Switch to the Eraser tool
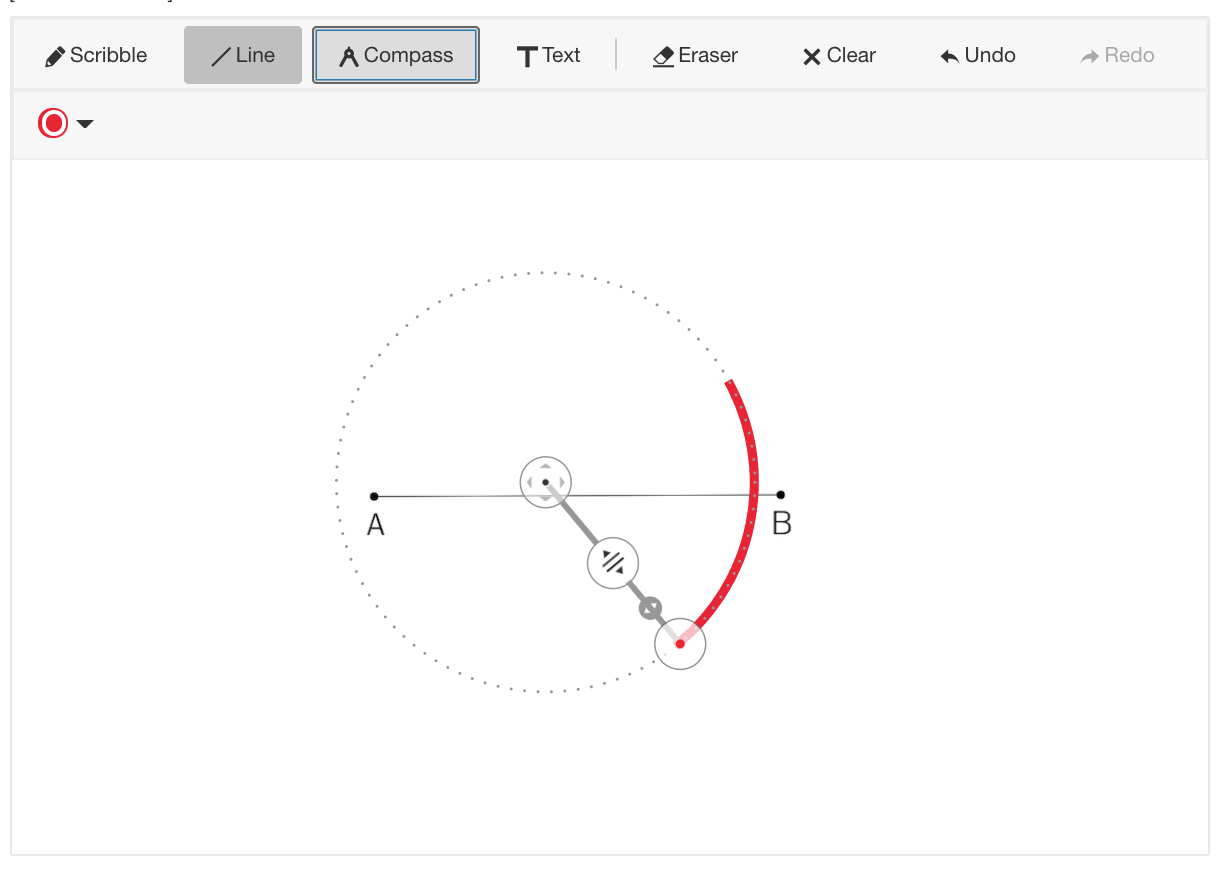 (x=695, y=55)
